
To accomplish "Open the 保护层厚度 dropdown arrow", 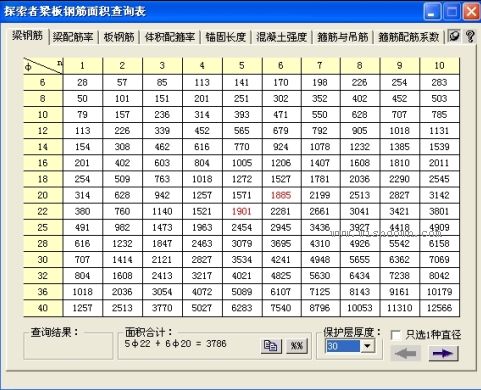I will 368,346.
